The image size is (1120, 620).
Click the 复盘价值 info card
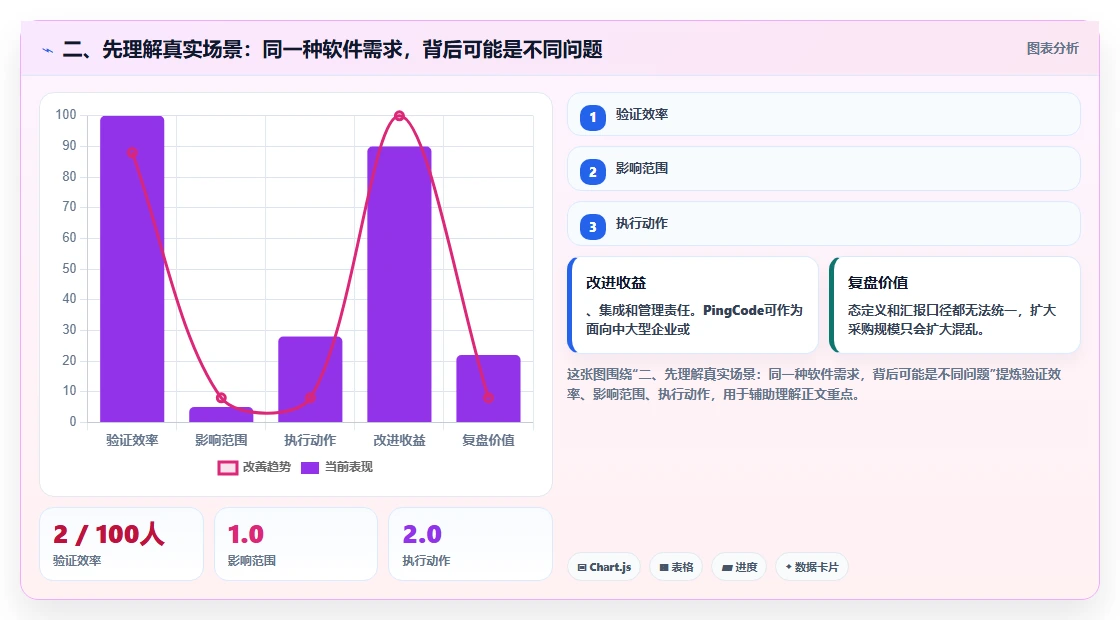click(x=954, y=305)
